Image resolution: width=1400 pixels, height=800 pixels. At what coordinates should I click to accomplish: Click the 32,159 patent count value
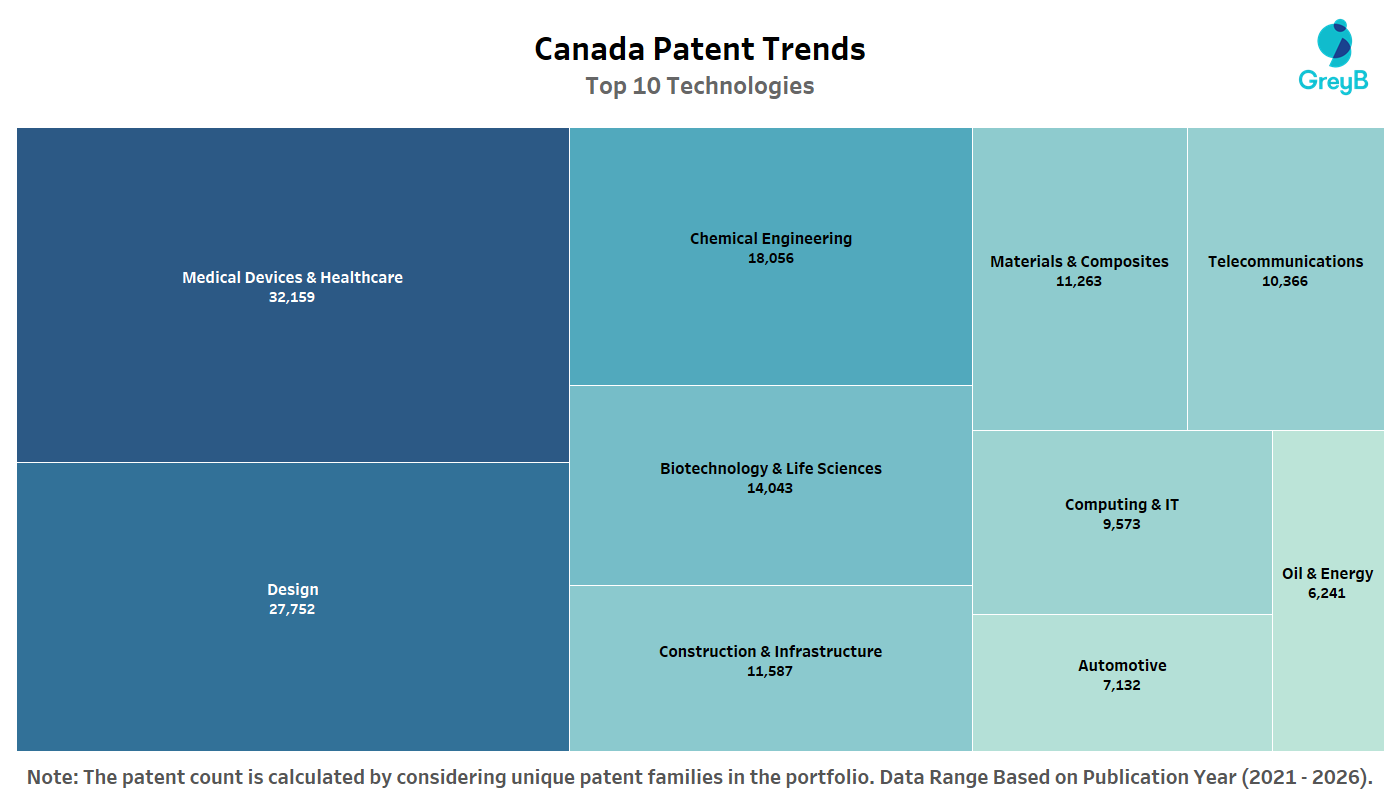pyautogui.click(x=292, y=297)
